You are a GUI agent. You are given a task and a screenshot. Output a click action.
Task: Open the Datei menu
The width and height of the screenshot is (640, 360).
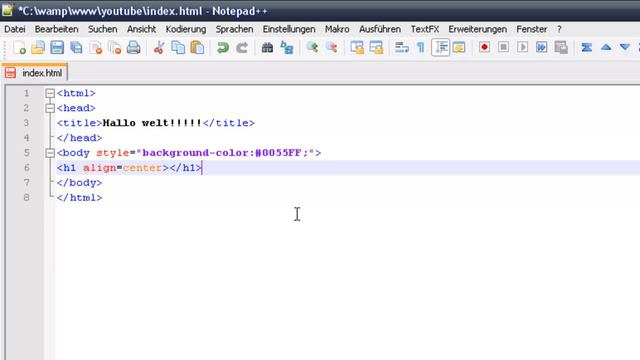[15, 29]
